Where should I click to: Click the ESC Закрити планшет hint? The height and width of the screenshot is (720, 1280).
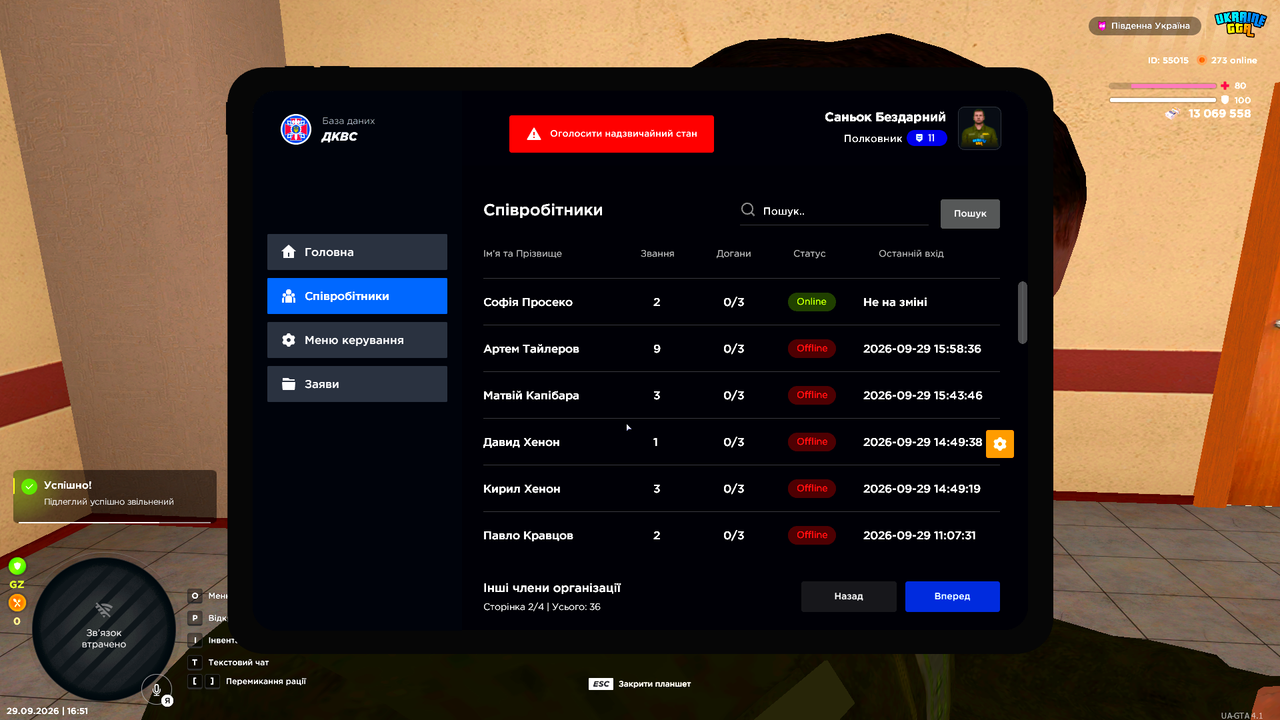(640, 684)
